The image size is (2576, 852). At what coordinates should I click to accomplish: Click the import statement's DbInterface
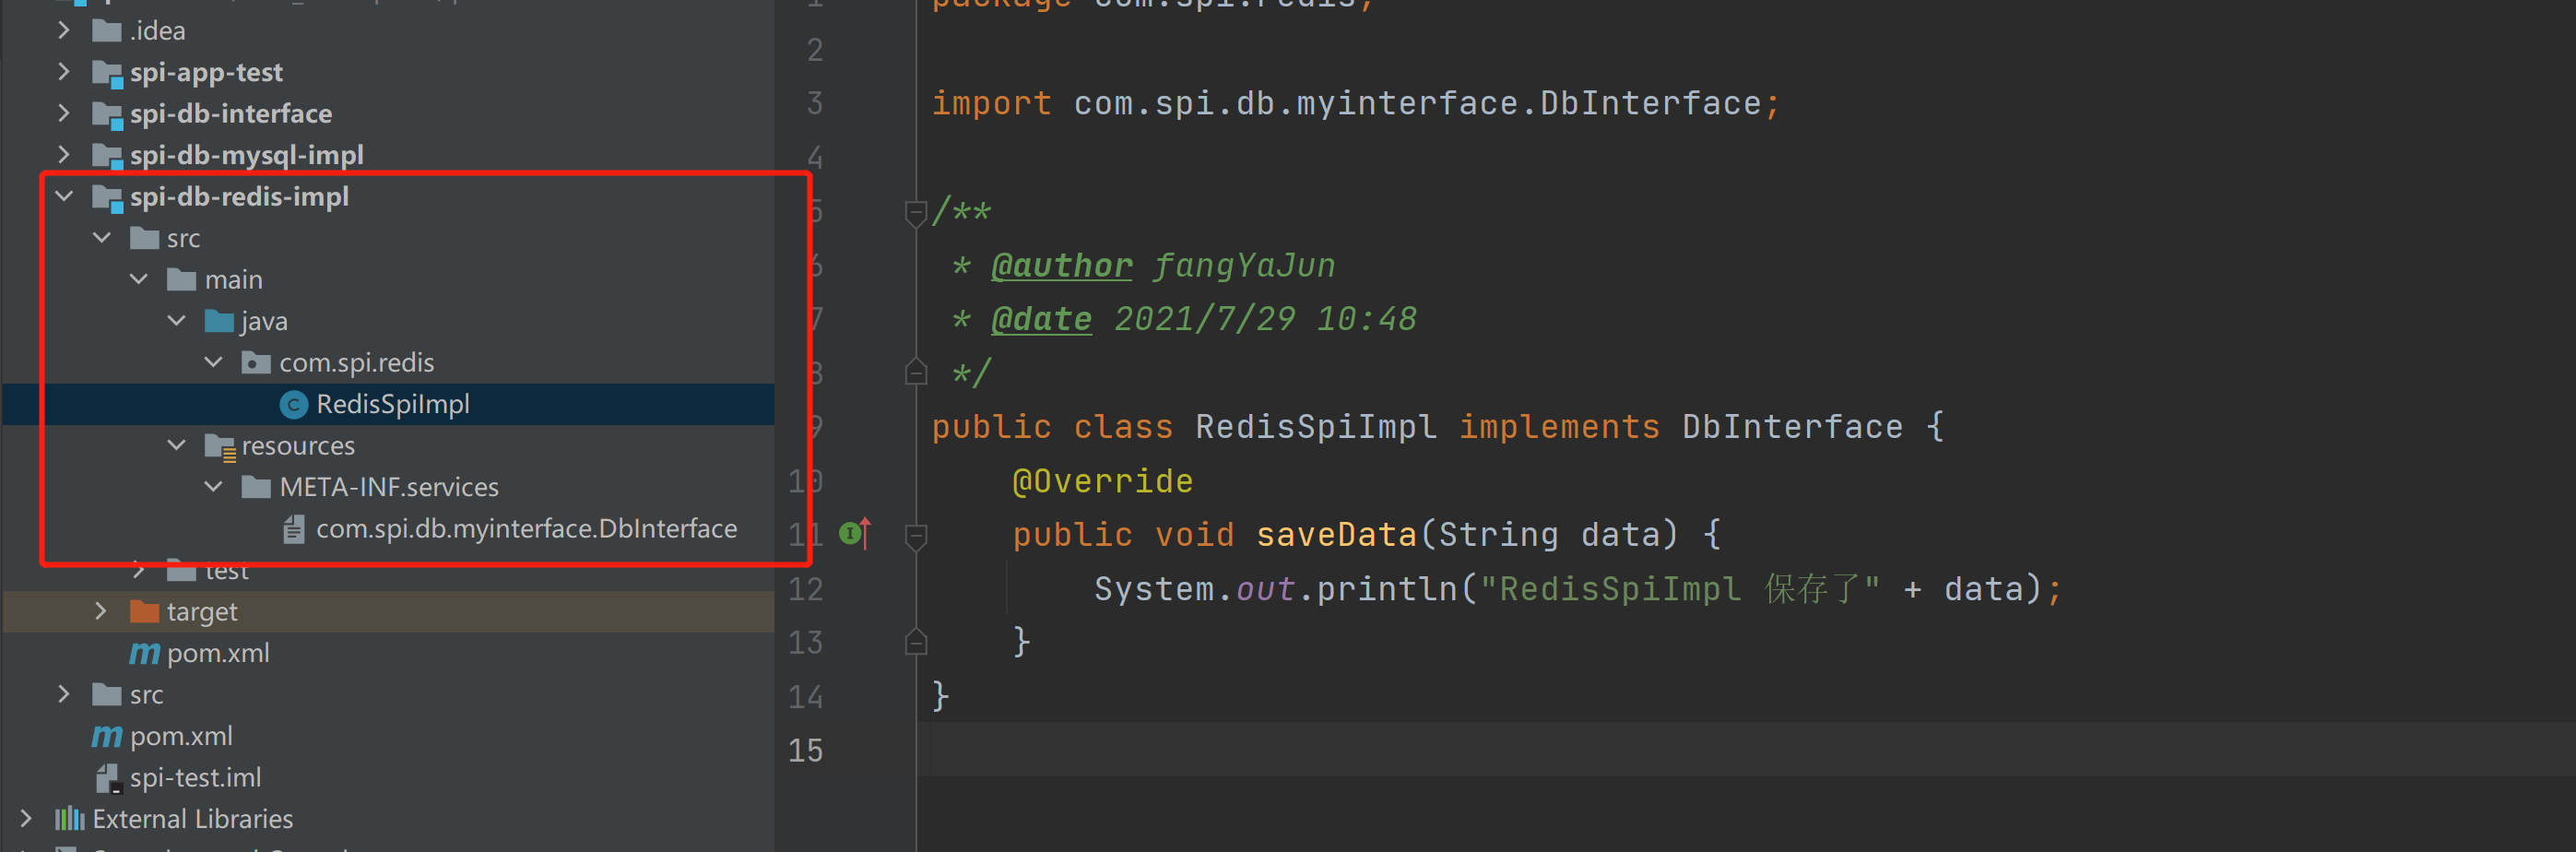(x=1650, y=104)
